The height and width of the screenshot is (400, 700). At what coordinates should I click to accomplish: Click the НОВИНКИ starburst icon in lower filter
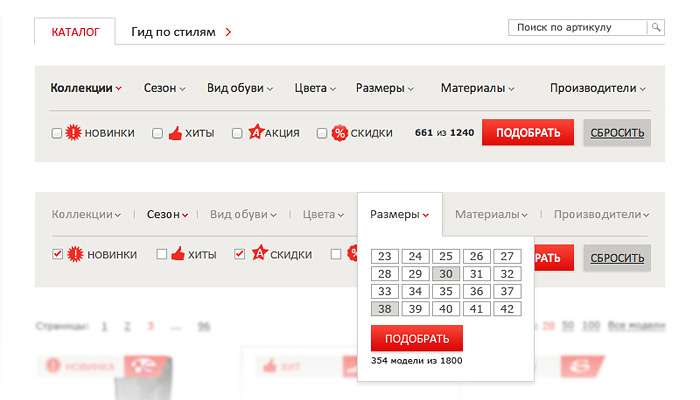pyautogui.click(x=75, y=254)
